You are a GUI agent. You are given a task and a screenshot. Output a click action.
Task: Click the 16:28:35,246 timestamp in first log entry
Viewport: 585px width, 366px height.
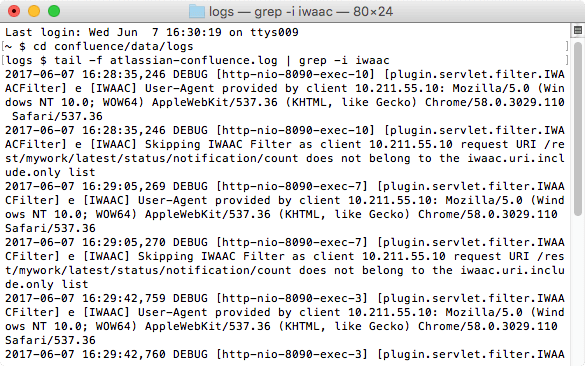pyautogui.click(x=124, y=74)
